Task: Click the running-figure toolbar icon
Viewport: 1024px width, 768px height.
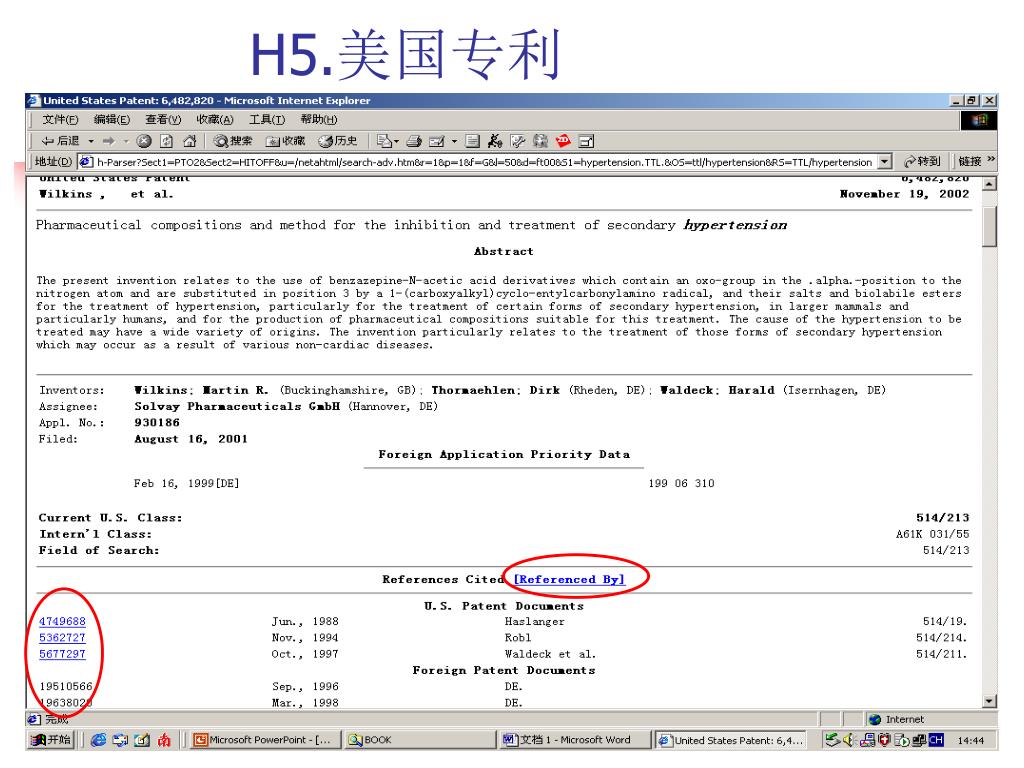Action: pos(495,140)
